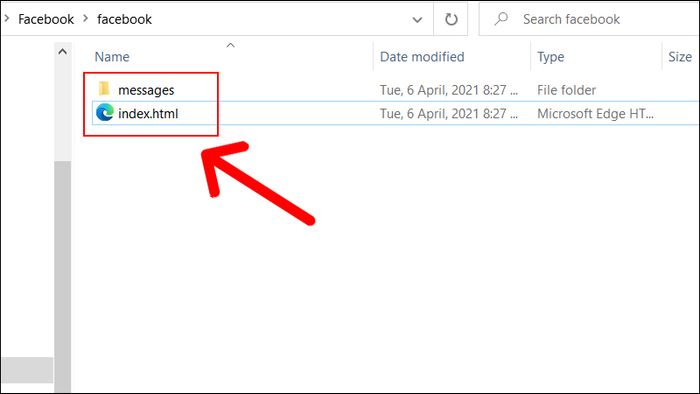Select the facebook breadcrumb segment
Viewport: 700px width, 394px height.
click(124, 19)
